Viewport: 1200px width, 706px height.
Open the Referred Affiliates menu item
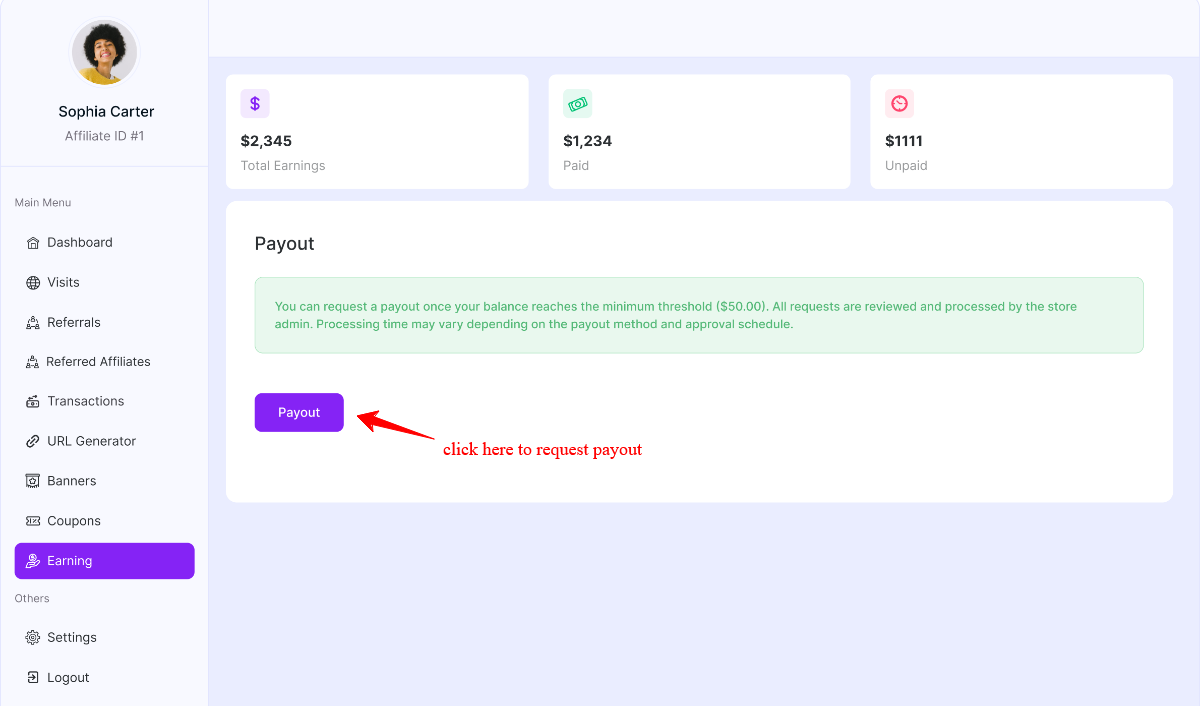coord(98,362)
